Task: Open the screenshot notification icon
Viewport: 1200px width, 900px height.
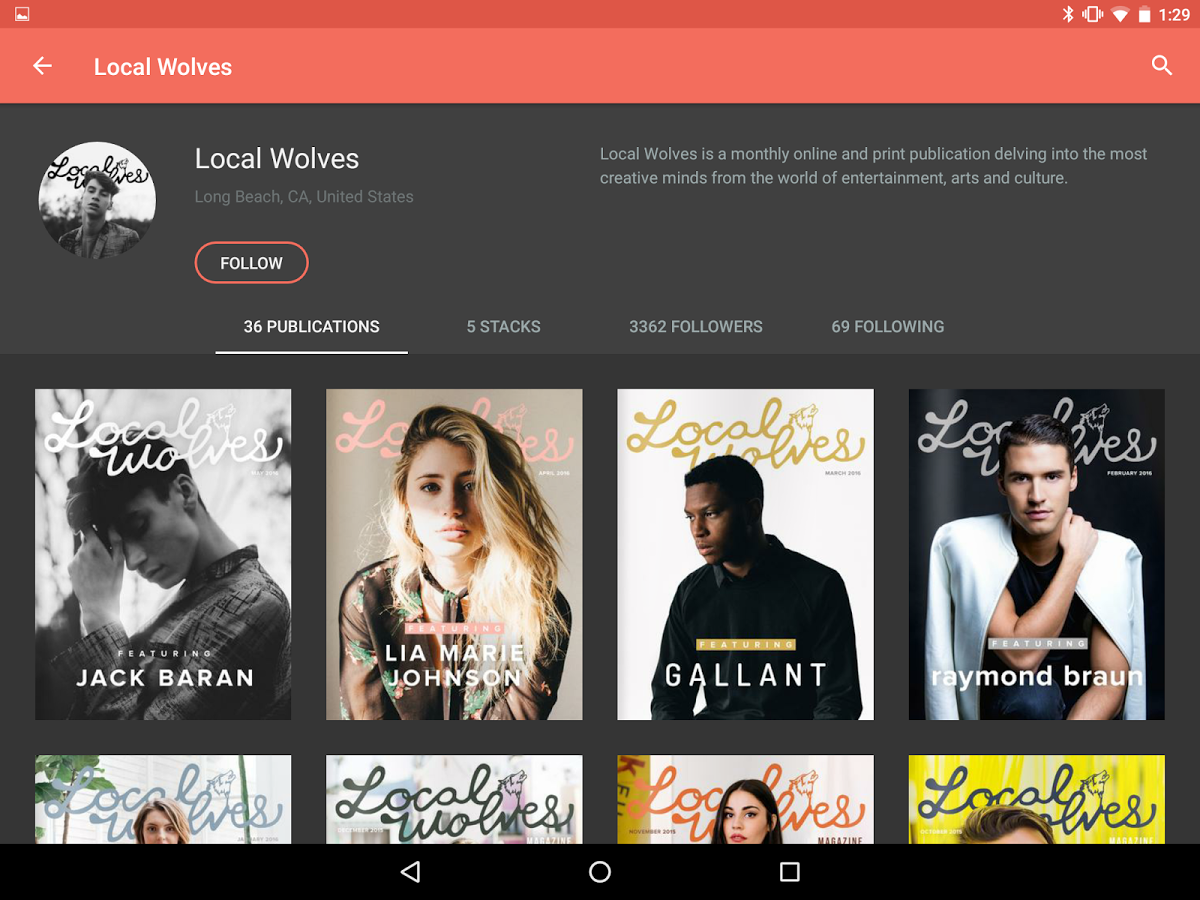Action: (21, 13)
